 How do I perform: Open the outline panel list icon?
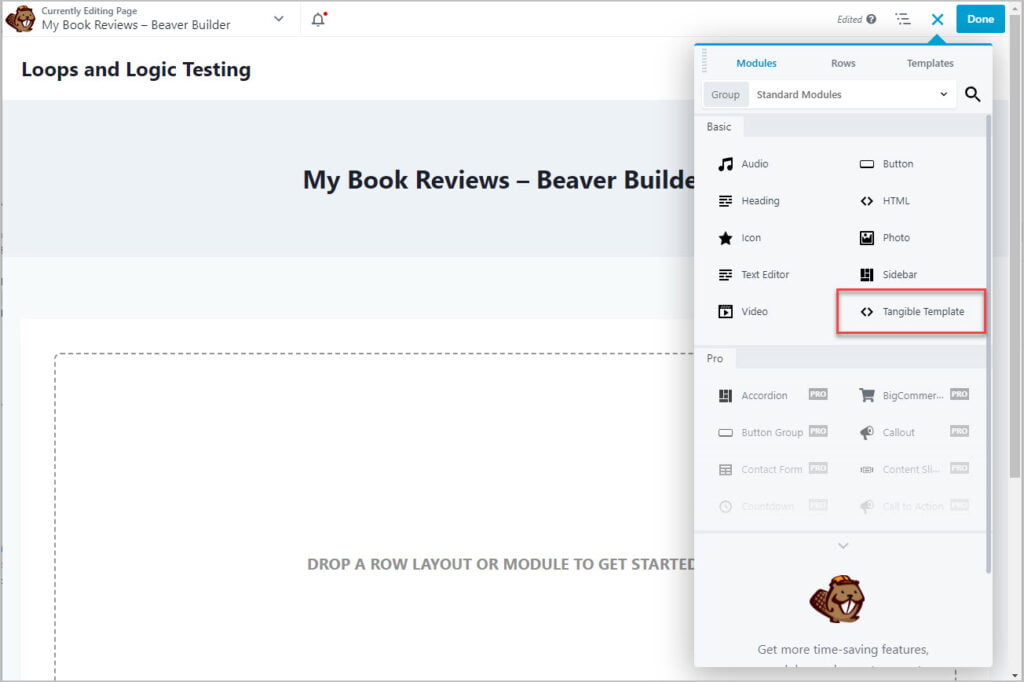[903, 19]
